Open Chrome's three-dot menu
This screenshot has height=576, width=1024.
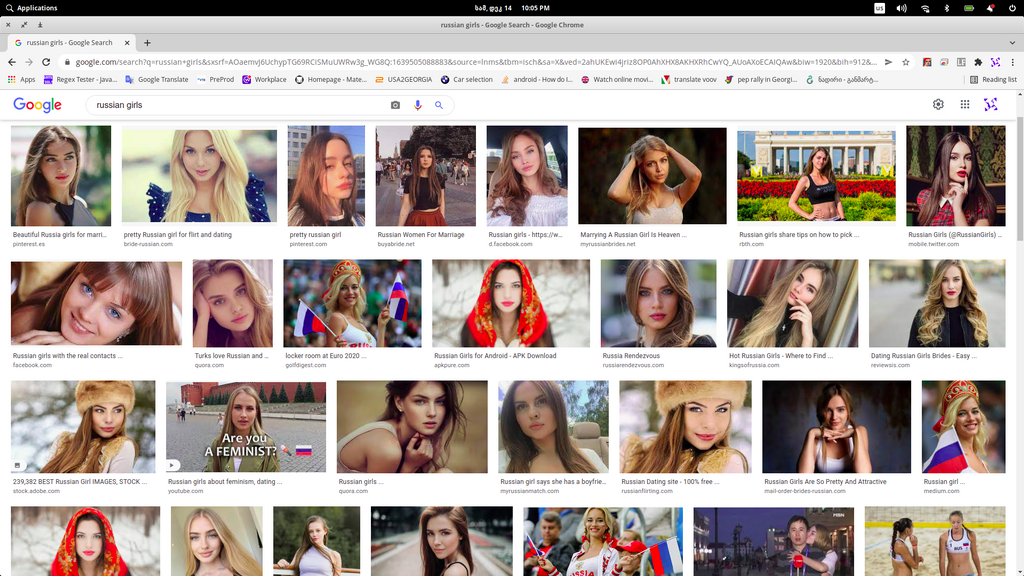[x=1013, y=62]
